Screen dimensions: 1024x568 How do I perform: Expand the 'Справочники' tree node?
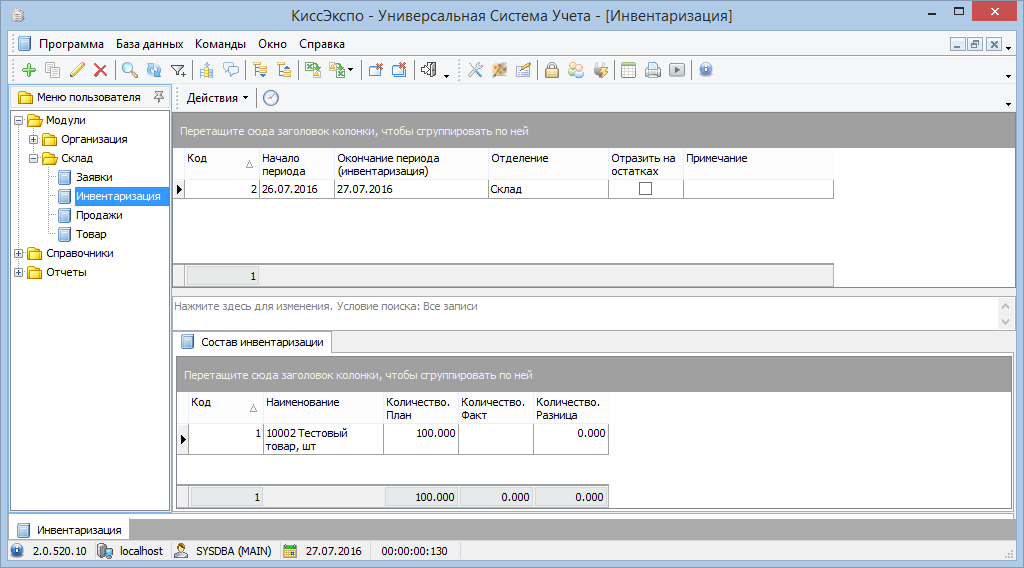18,254
